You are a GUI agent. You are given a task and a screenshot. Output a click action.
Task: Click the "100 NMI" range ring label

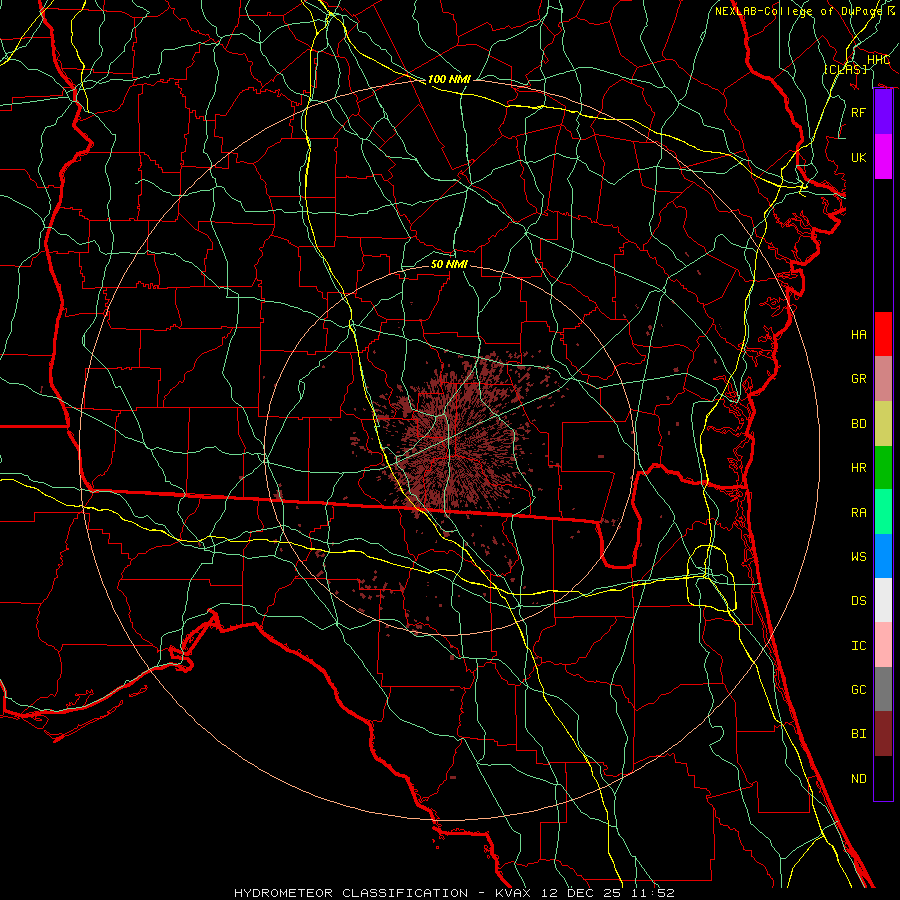(449, 79)
